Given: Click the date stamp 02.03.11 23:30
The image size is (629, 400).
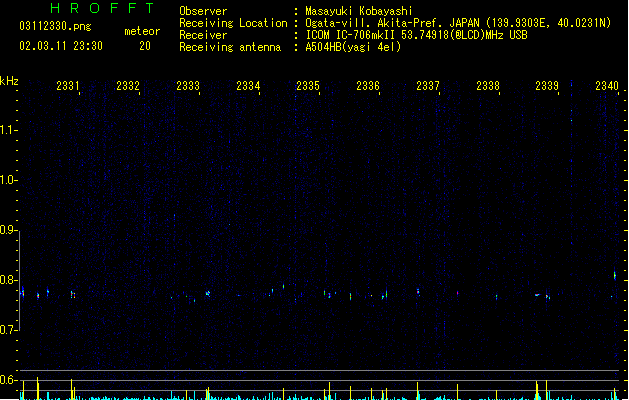Looking at the screenshot, I should (61, 46).
